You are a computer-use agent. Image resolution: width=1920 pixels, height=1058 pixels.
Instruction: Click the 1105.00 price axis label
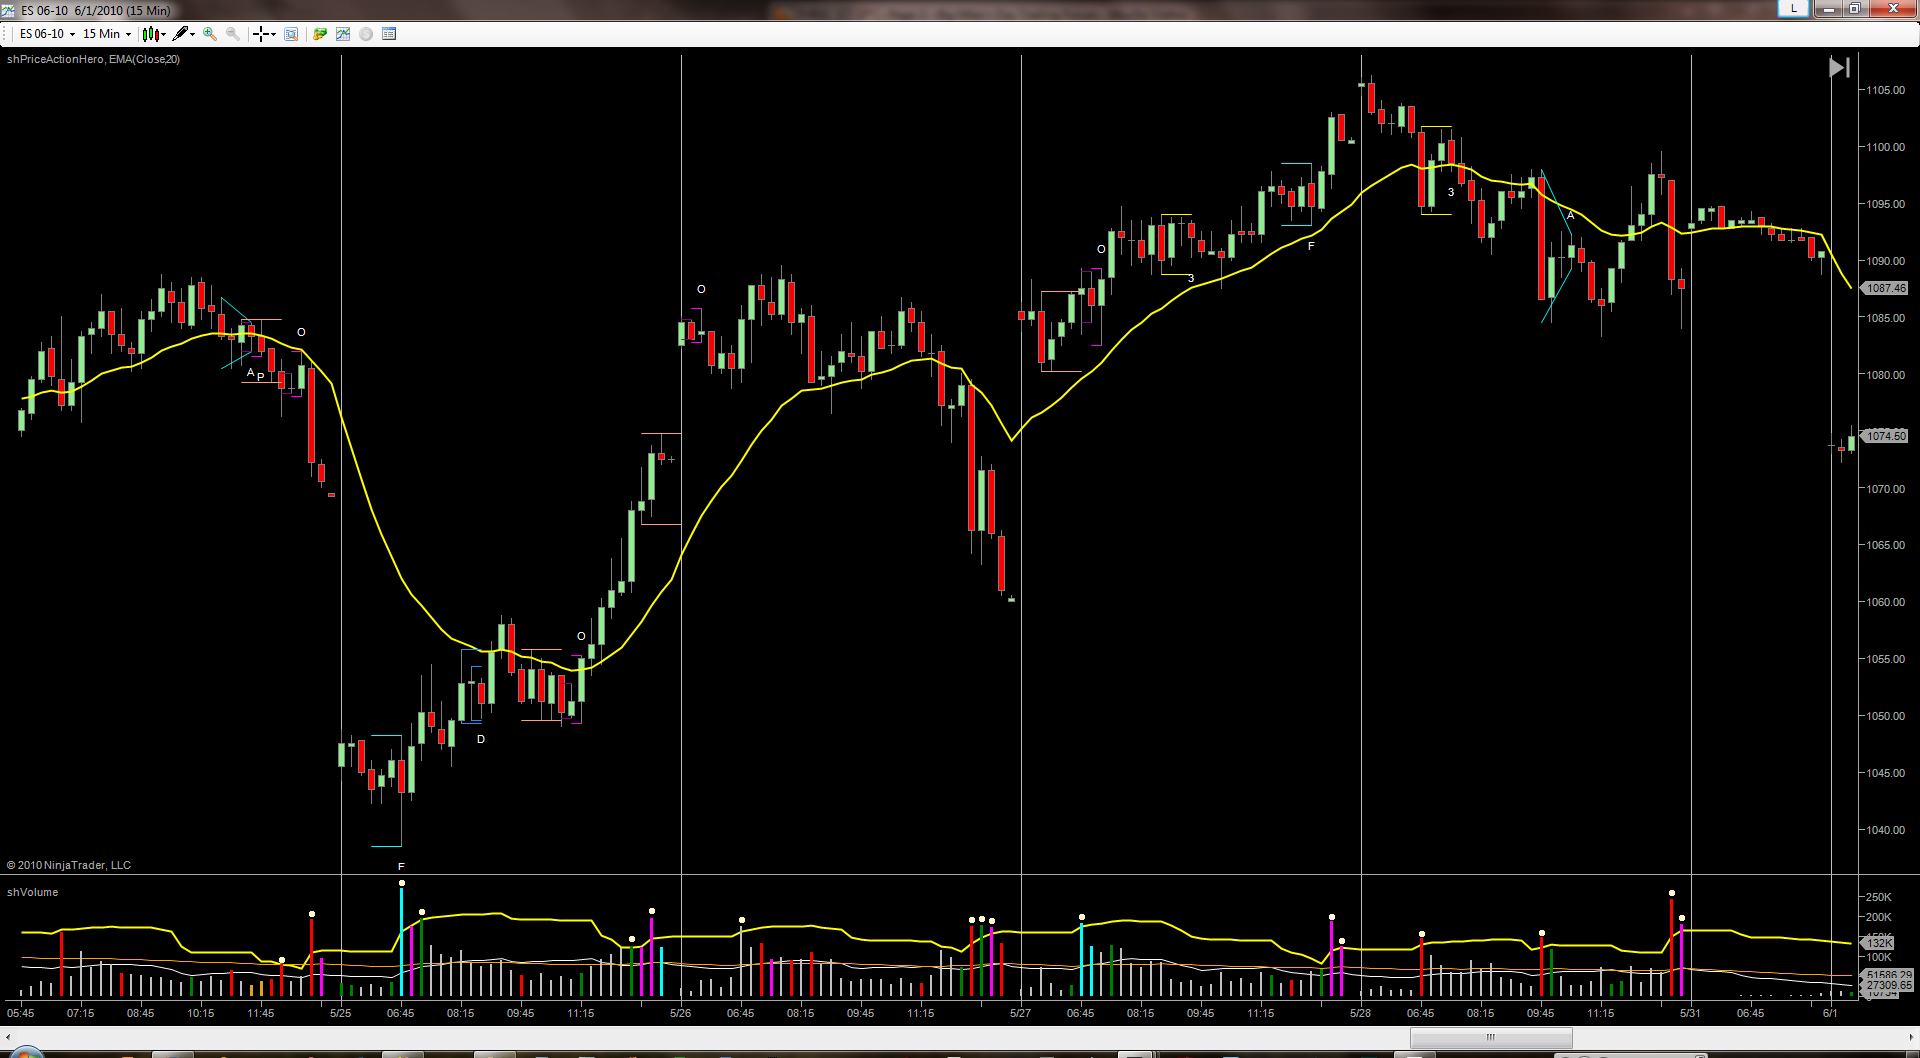[x=1885, y=90]
